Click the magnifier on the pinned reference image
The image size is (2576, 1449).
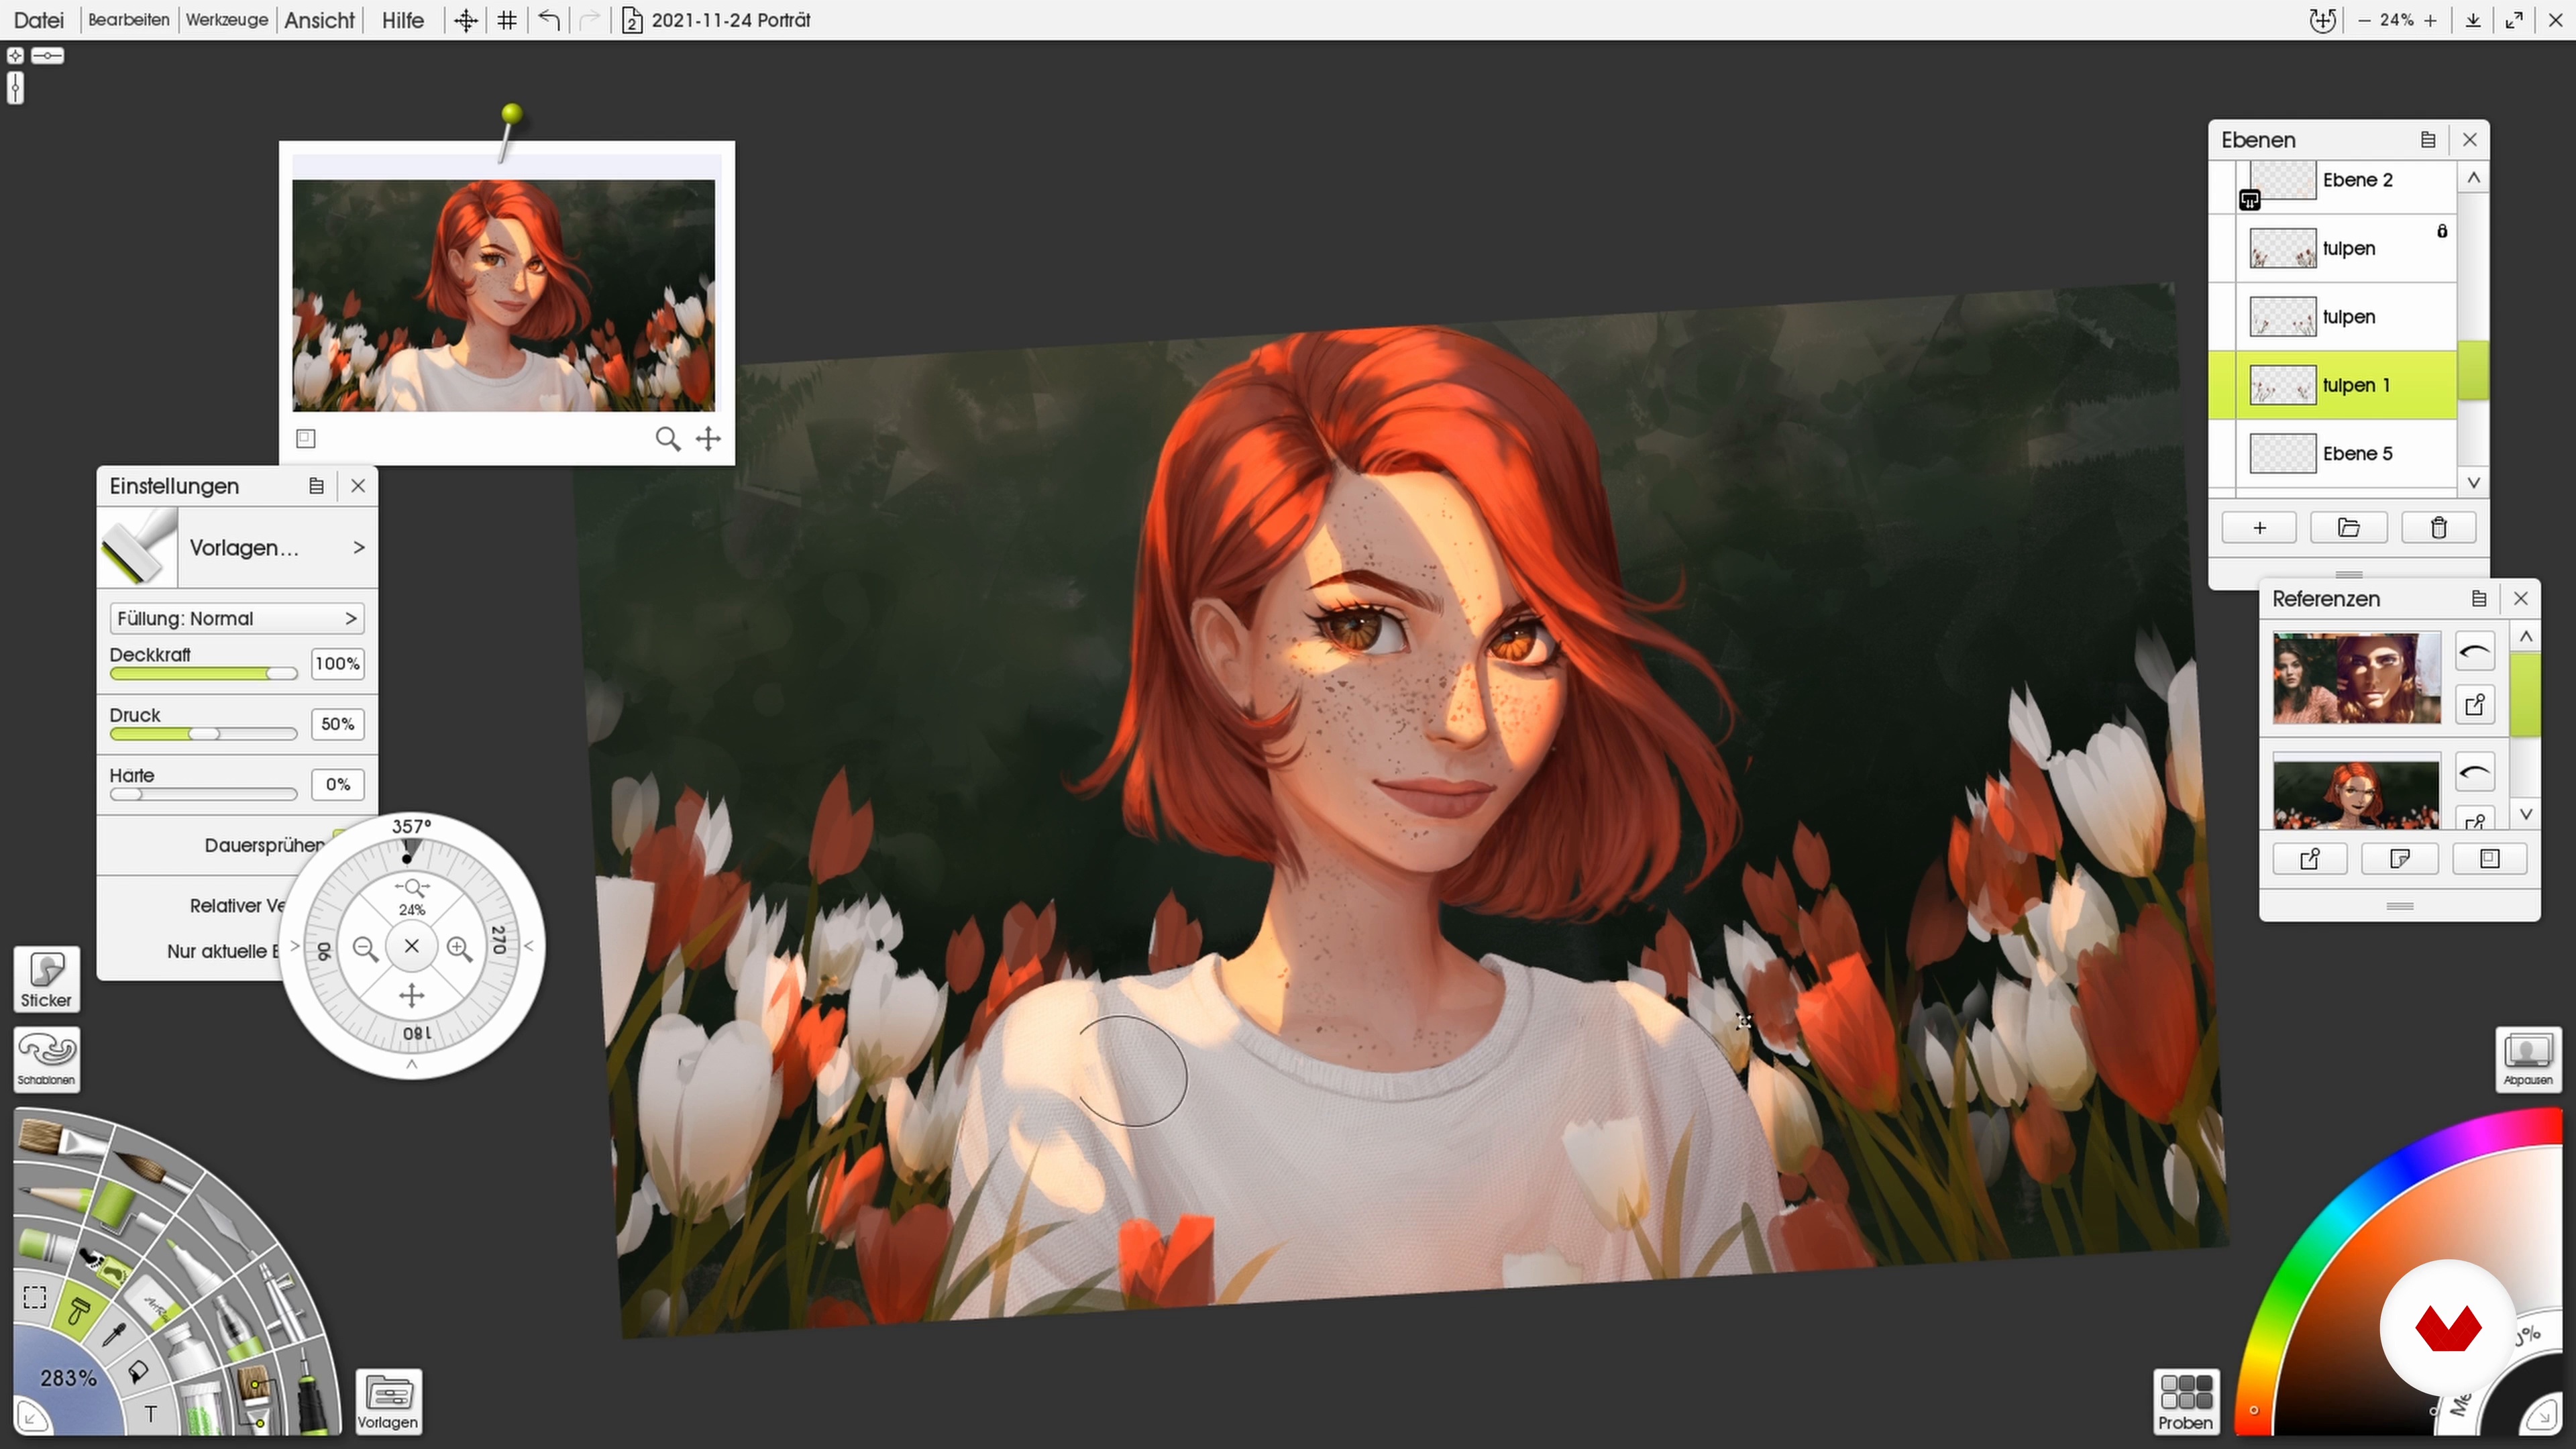(x=667, y=438)
